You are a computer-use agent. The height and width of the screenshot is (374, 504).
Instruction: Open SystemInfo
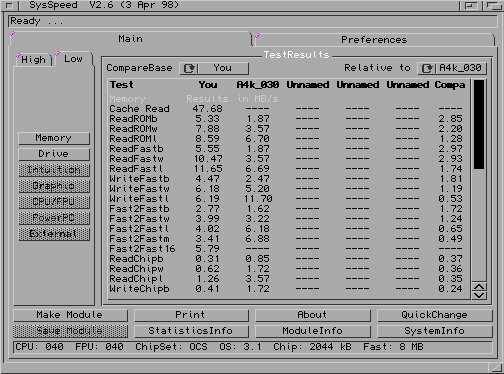[434, 331]
